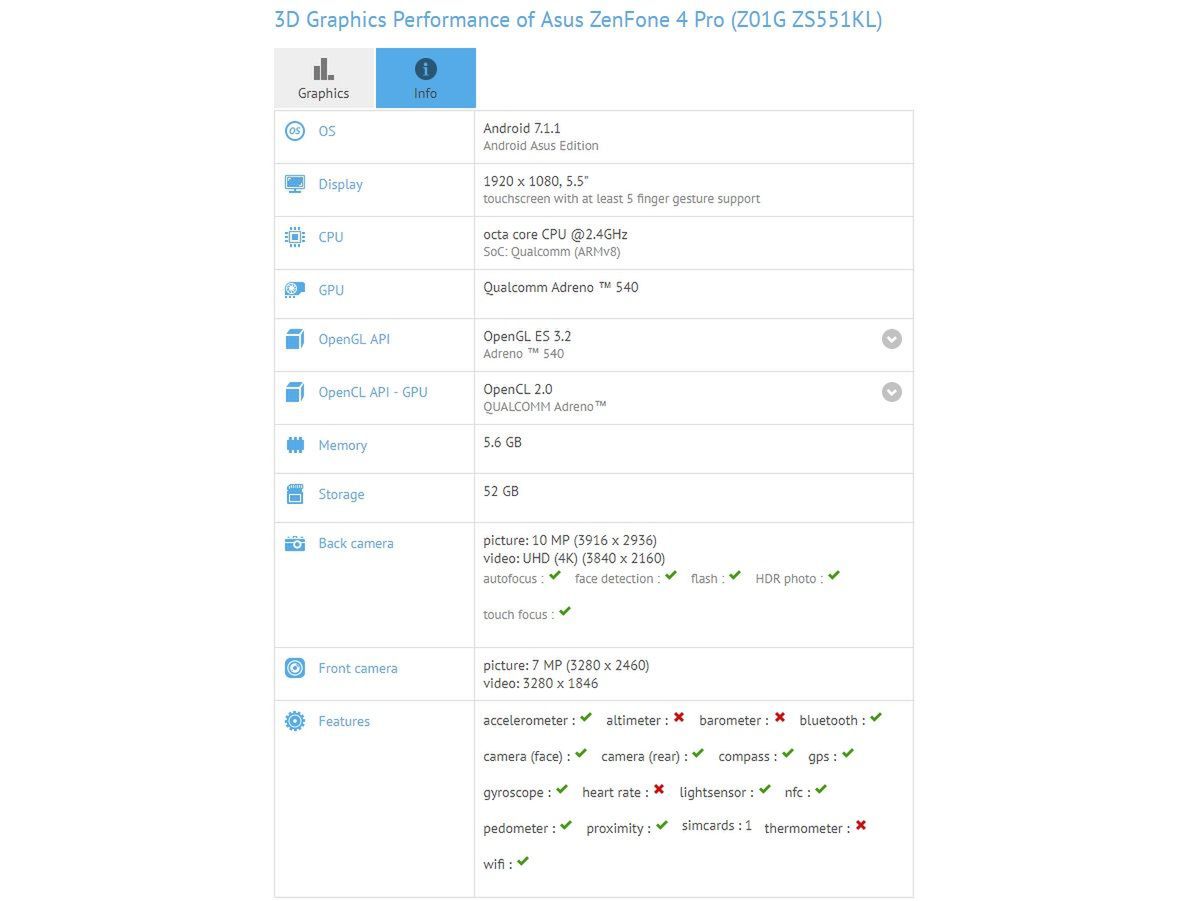Click the 1920 x 1080, 5.5" value
The height and width of the screenshot is (901, 1181).
(536, 181)
